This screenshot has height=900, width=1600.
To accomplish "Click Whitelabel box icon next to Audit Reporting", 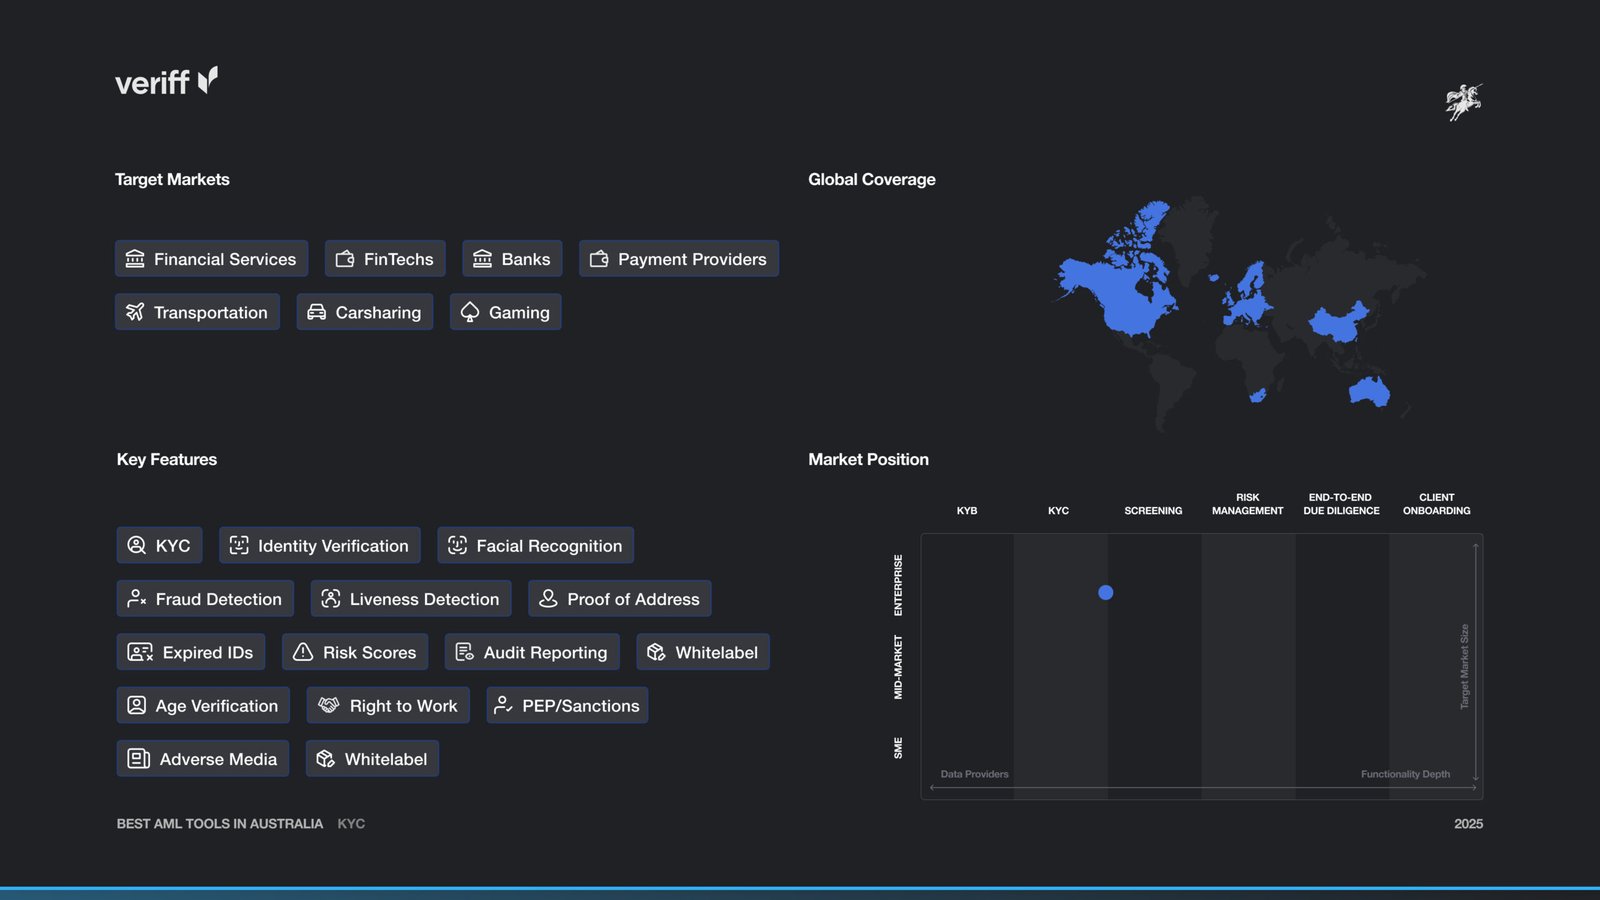I will (656, 652).
